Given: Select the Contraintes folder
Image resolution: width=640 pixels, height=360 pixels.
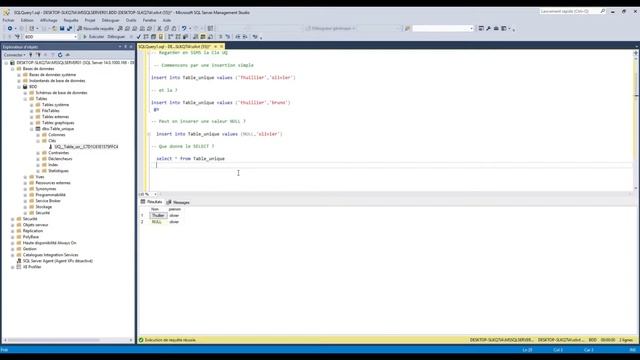Looking at the screenshot, I should tap(58, 153).
